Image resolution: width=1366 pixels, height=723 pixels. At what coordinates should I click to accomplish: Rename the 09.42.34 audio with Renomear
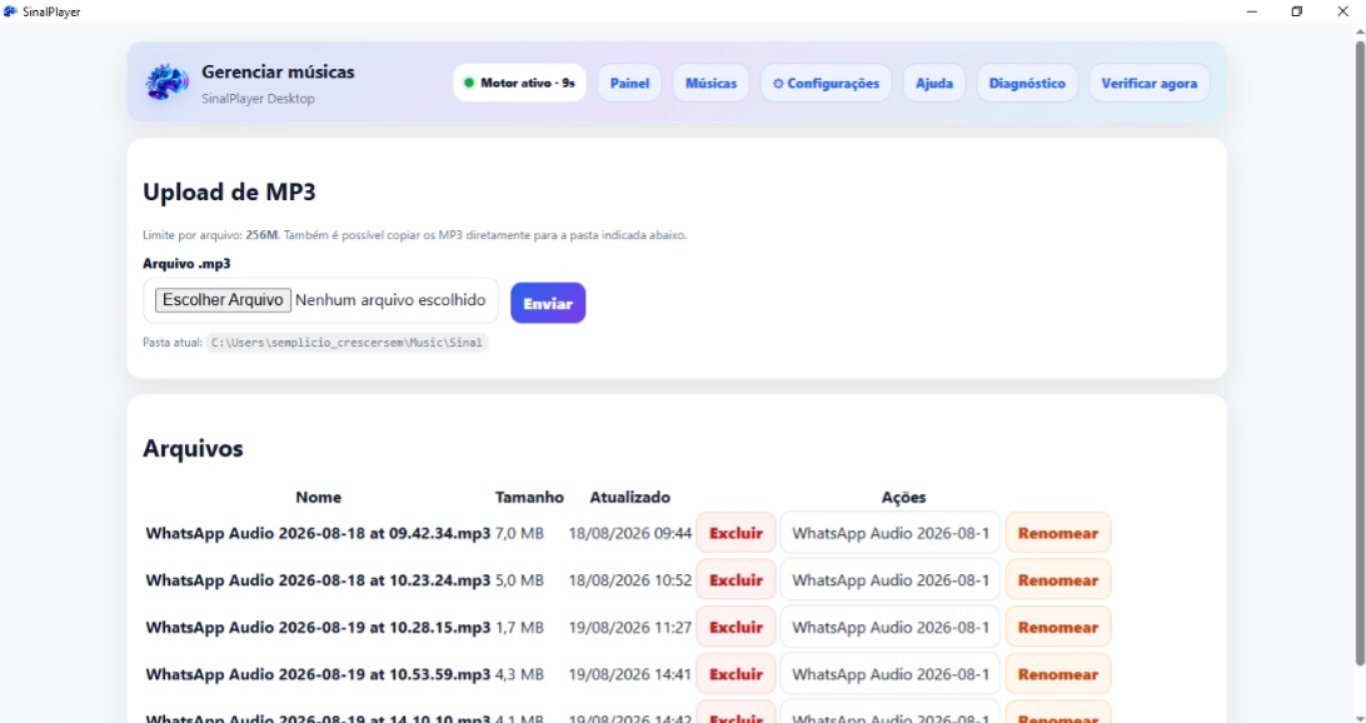point(1058,533)
